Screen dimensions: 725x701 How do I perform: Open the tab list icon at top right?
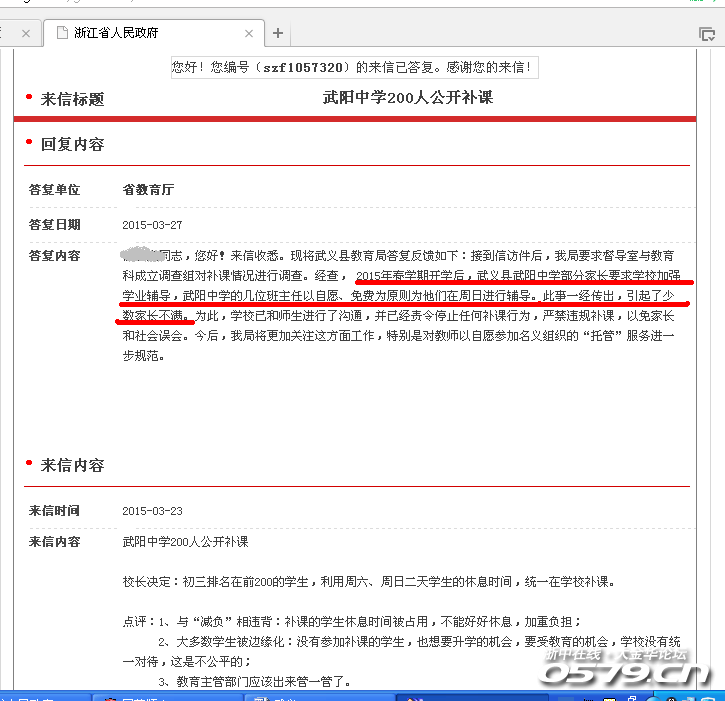[707, 34]
